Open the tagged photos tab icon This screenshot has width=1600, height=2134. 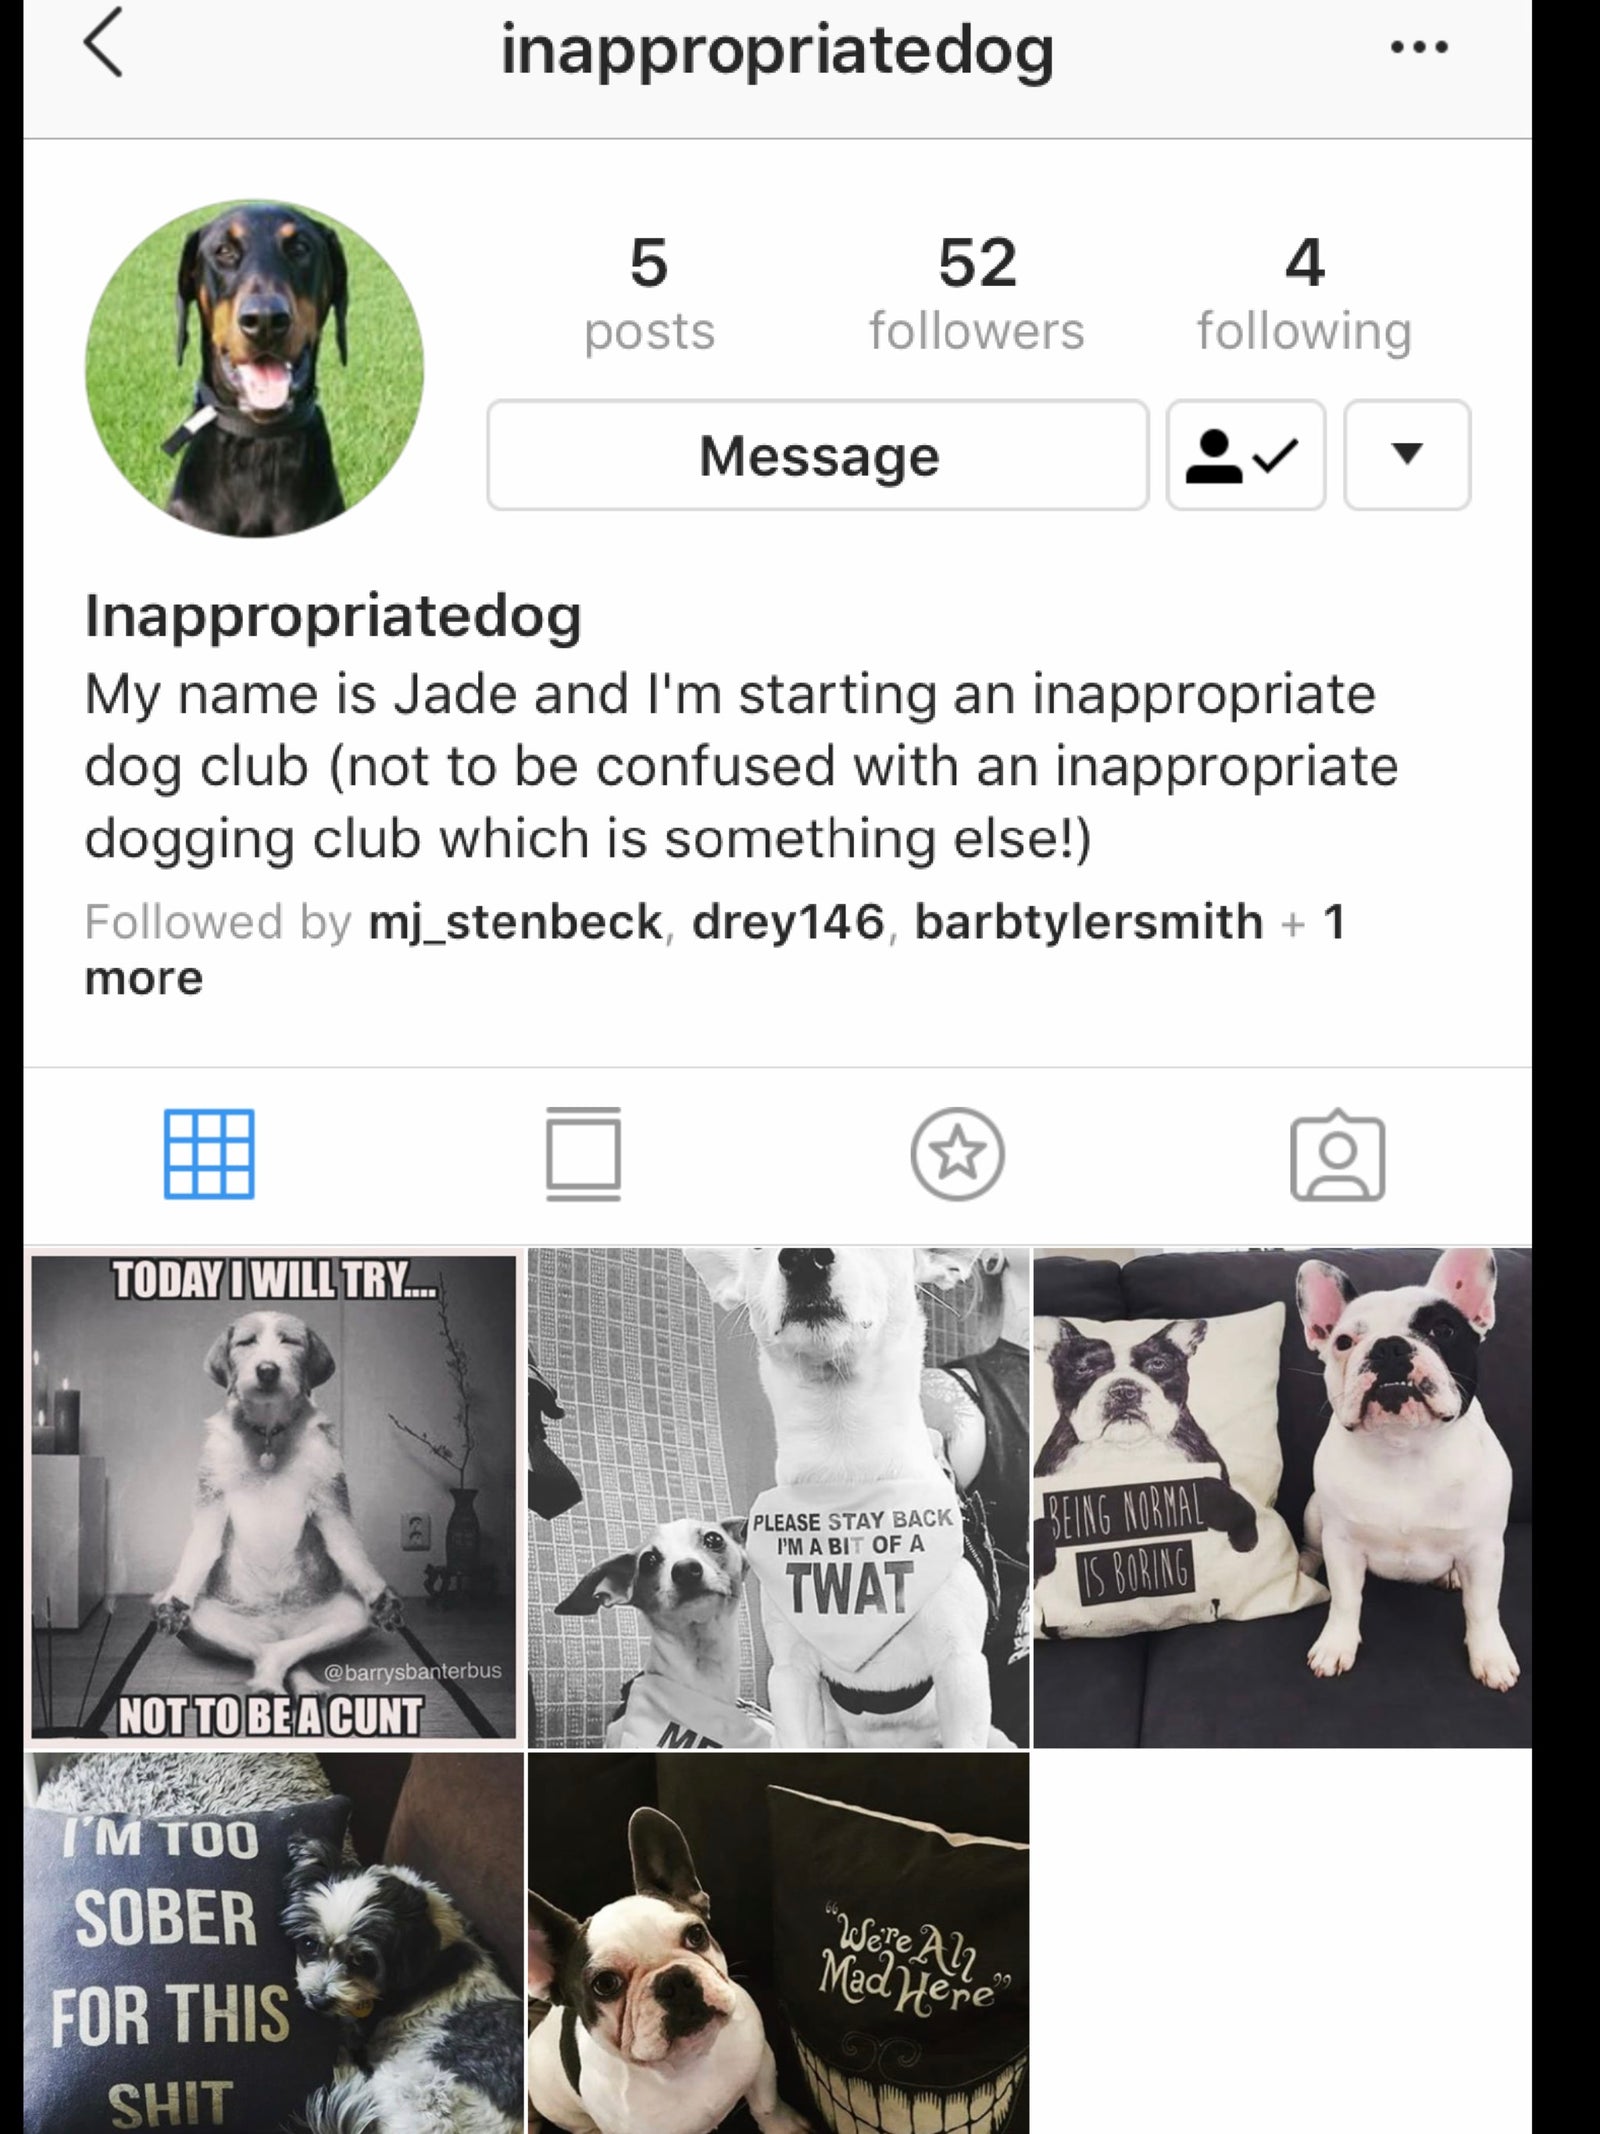[1338, 1155]
